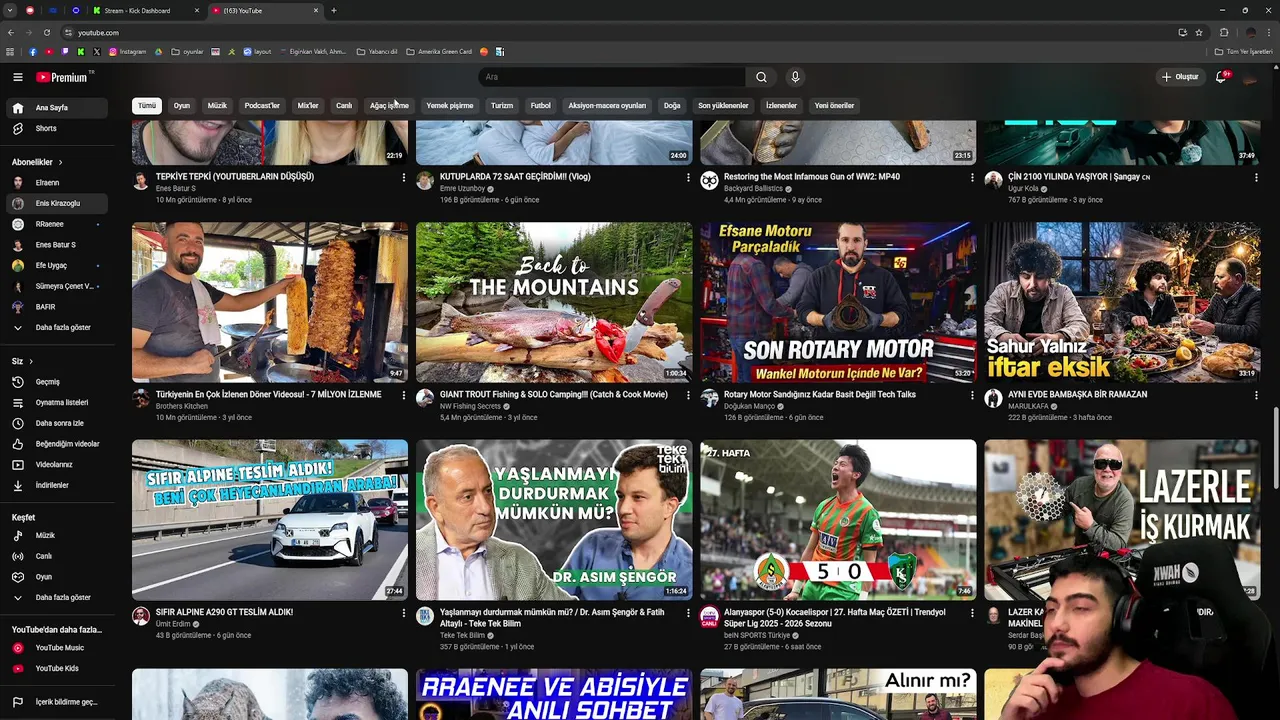Open Tüm Yer İşaretleri bookmarks folder
Viewport: 1280px width, 720px height.
tap(1244, 52)
